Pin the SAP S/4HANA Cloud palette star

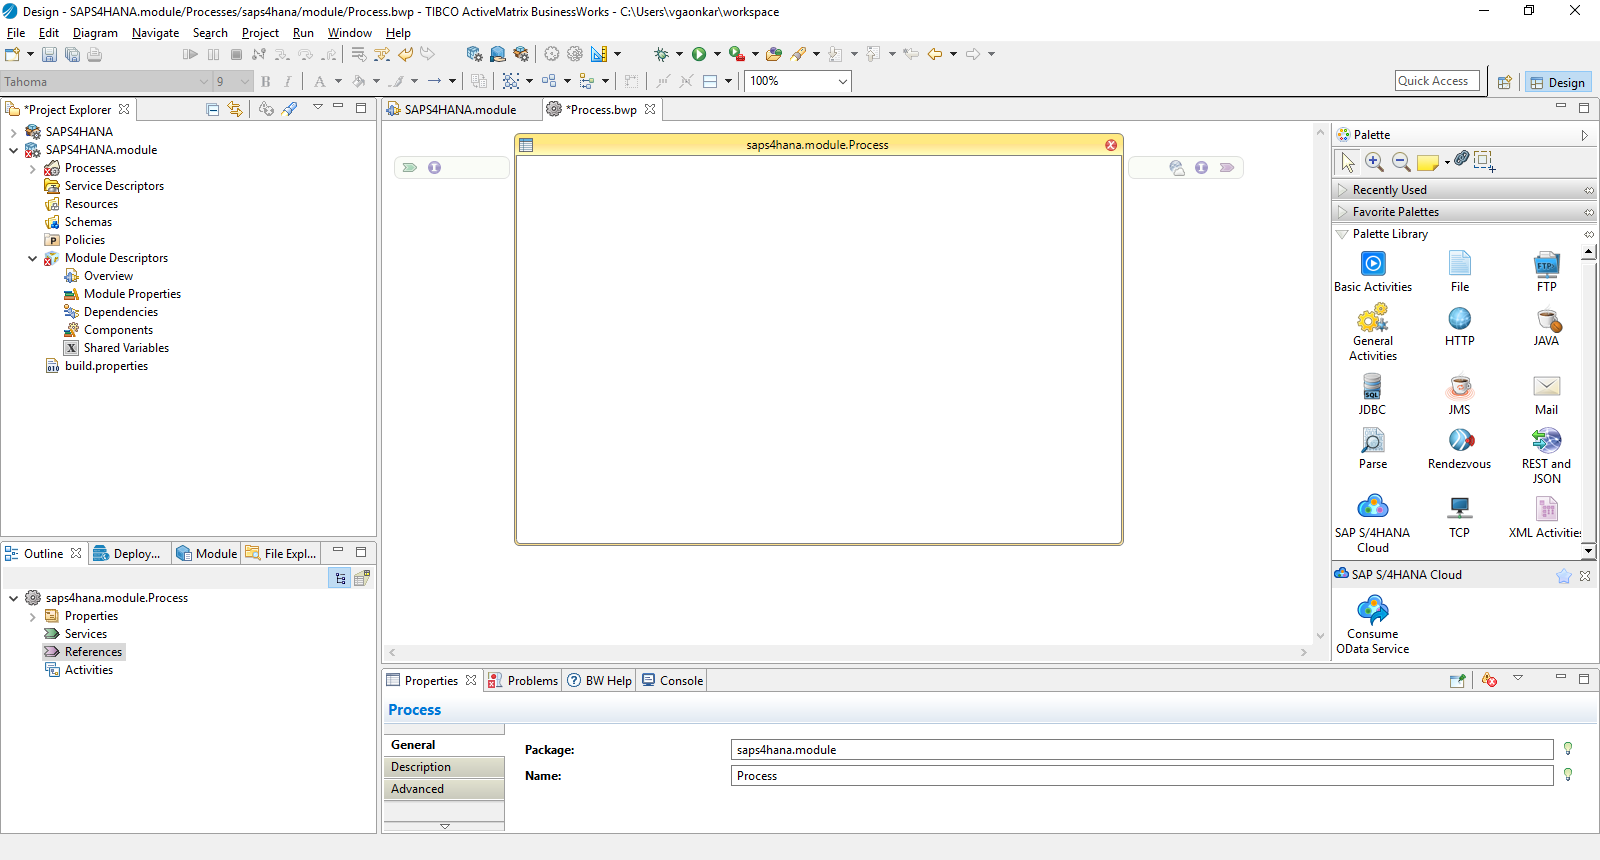coord(1563,576)
